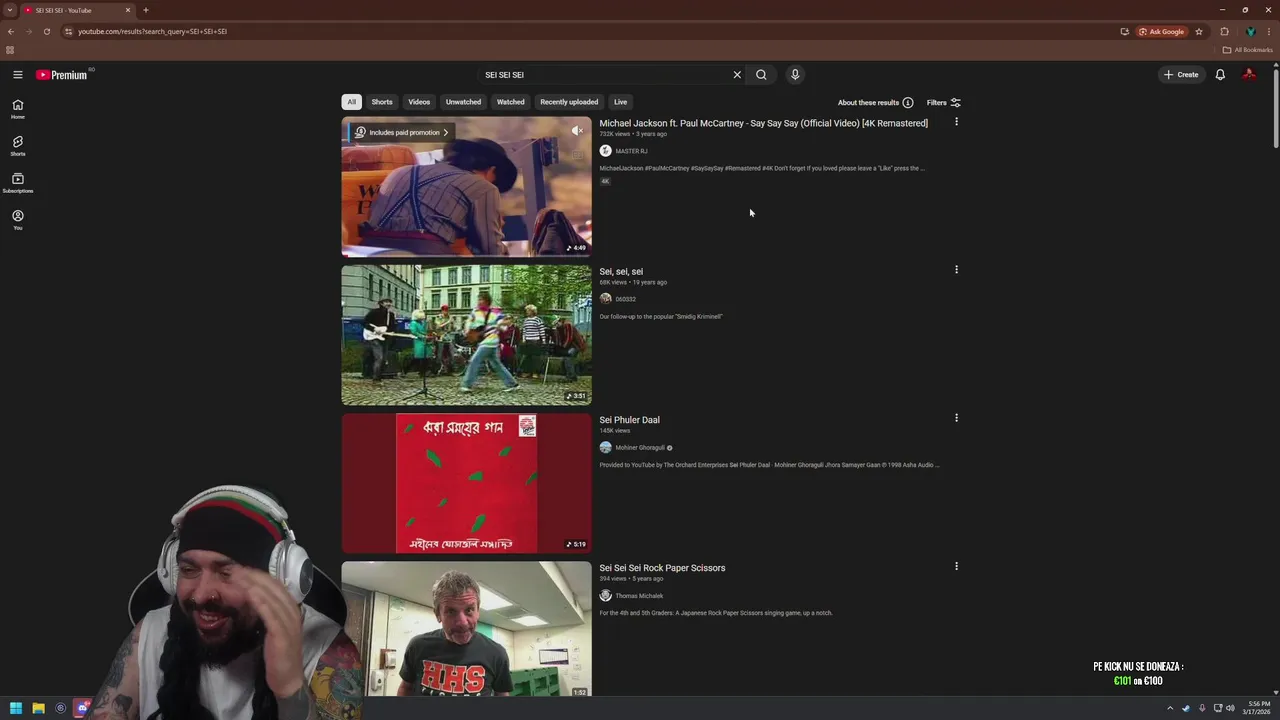The width and height of the screenshot is (1280, 720).
Task: Open the Sei Phuler Daal thumbnail
Action: (466, 483)
